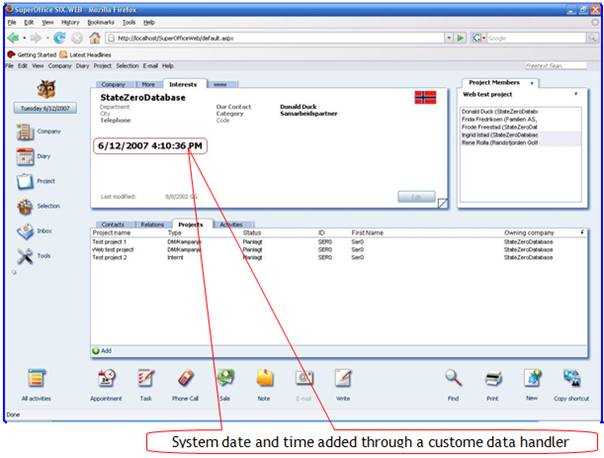
Task: Click the Freetext search field
Action: [556, 66]
